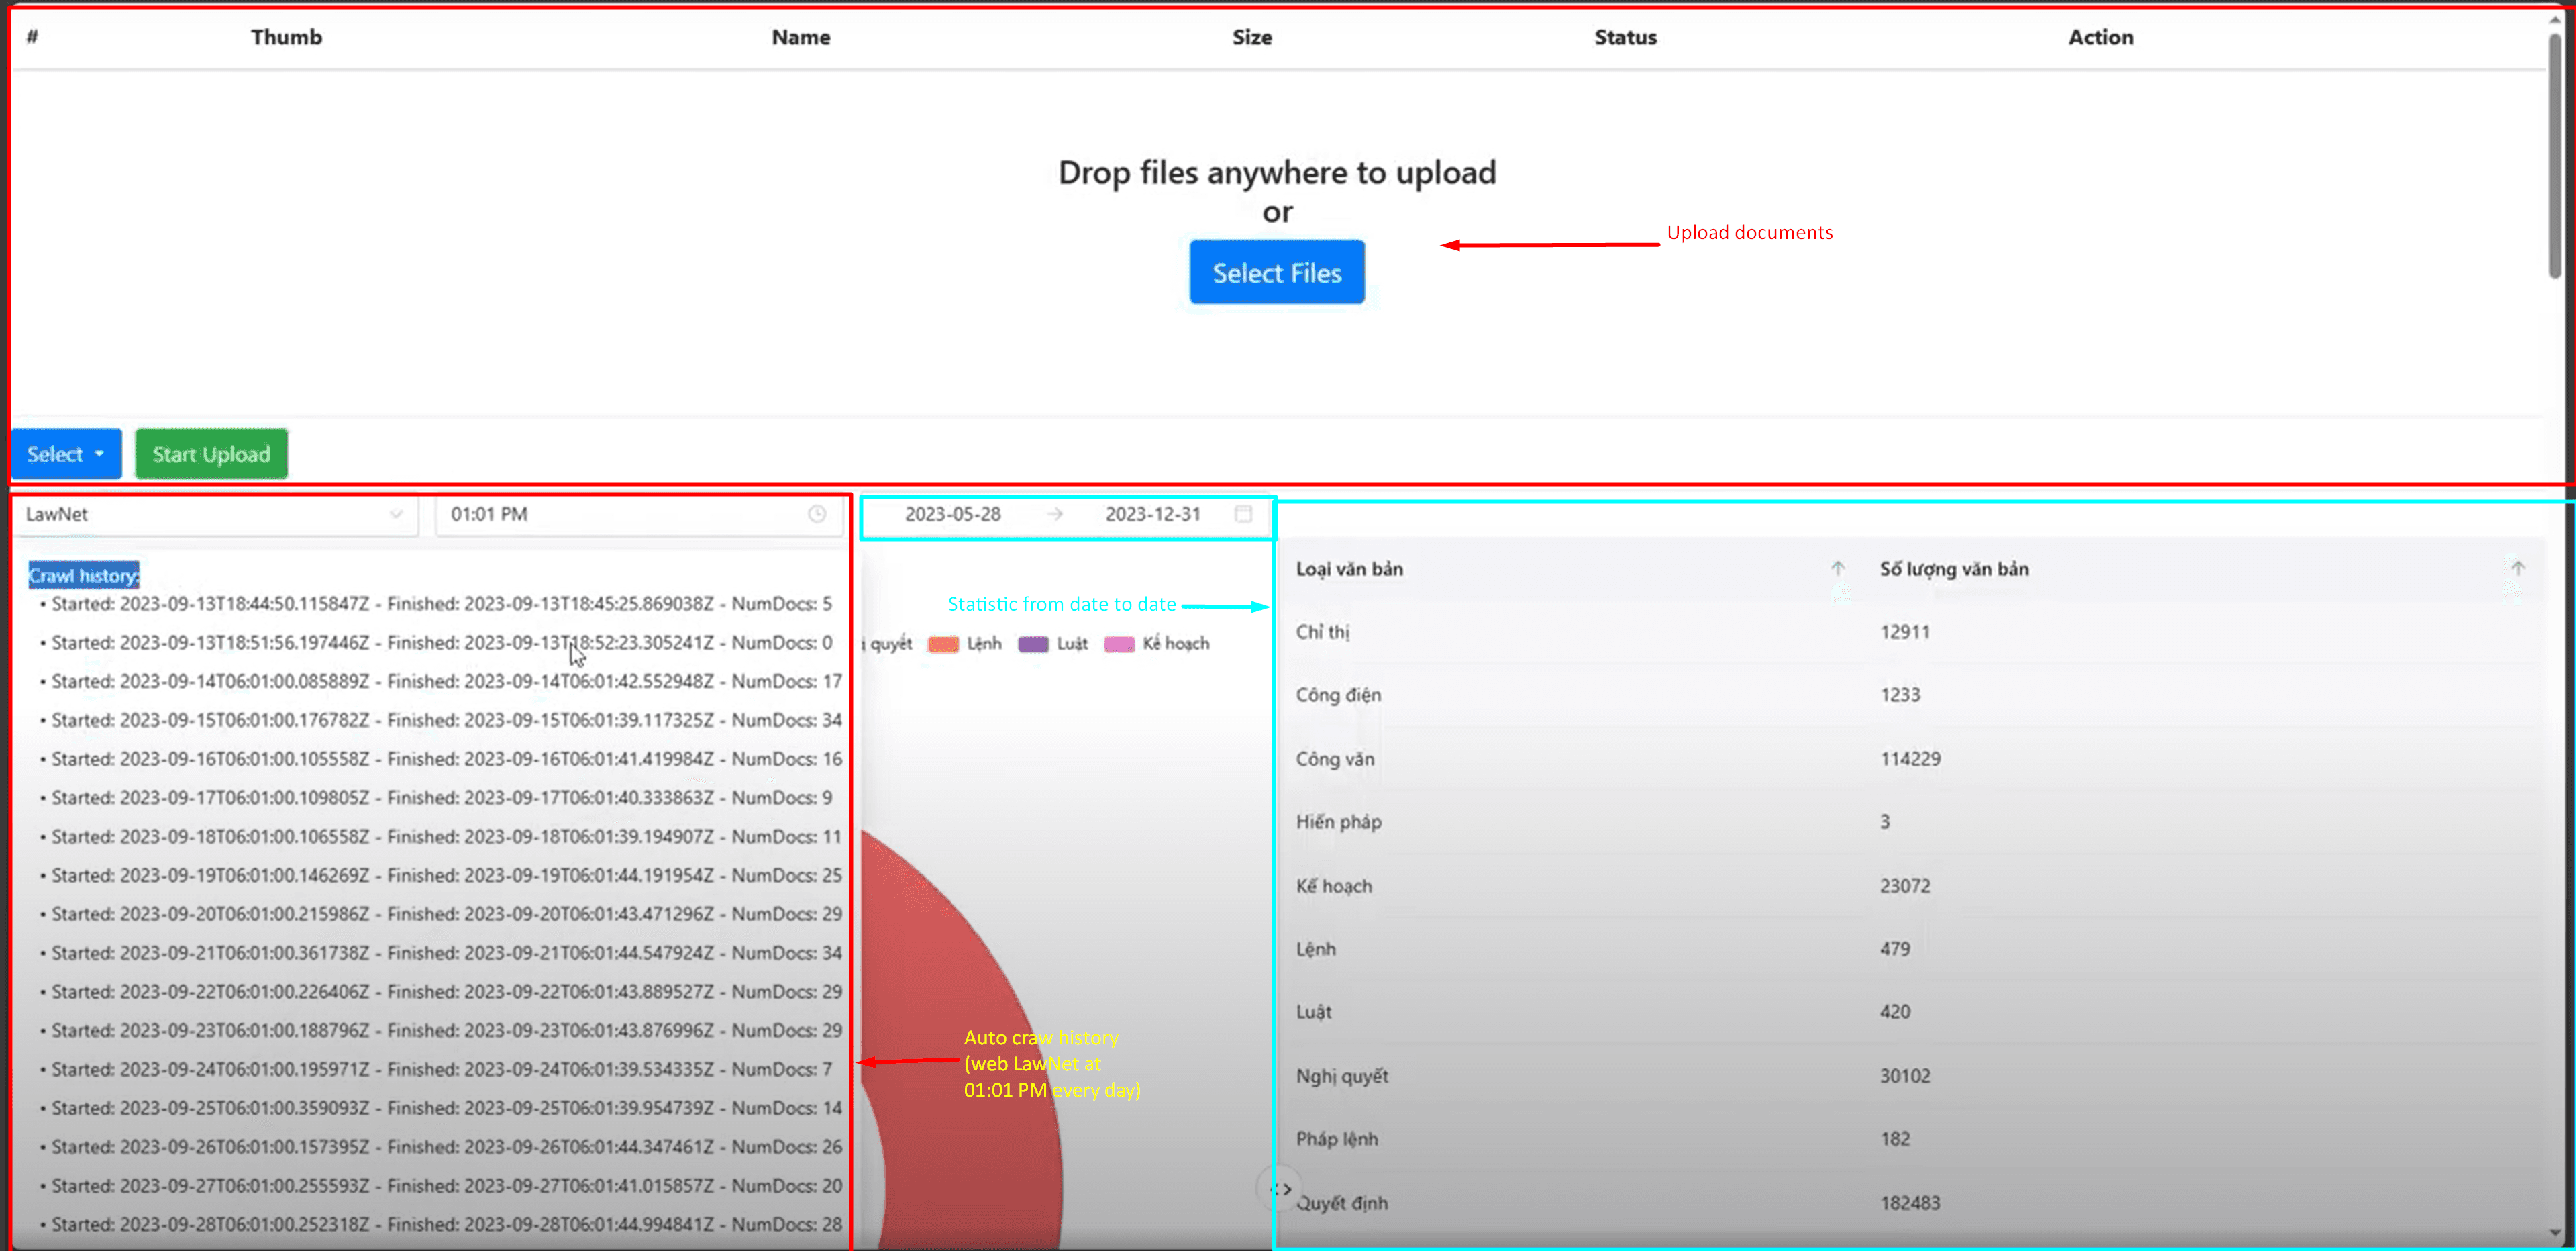Click the Action column header
The image size is (2576, 1251).
pyautogui.click(x=2100, y=37)
